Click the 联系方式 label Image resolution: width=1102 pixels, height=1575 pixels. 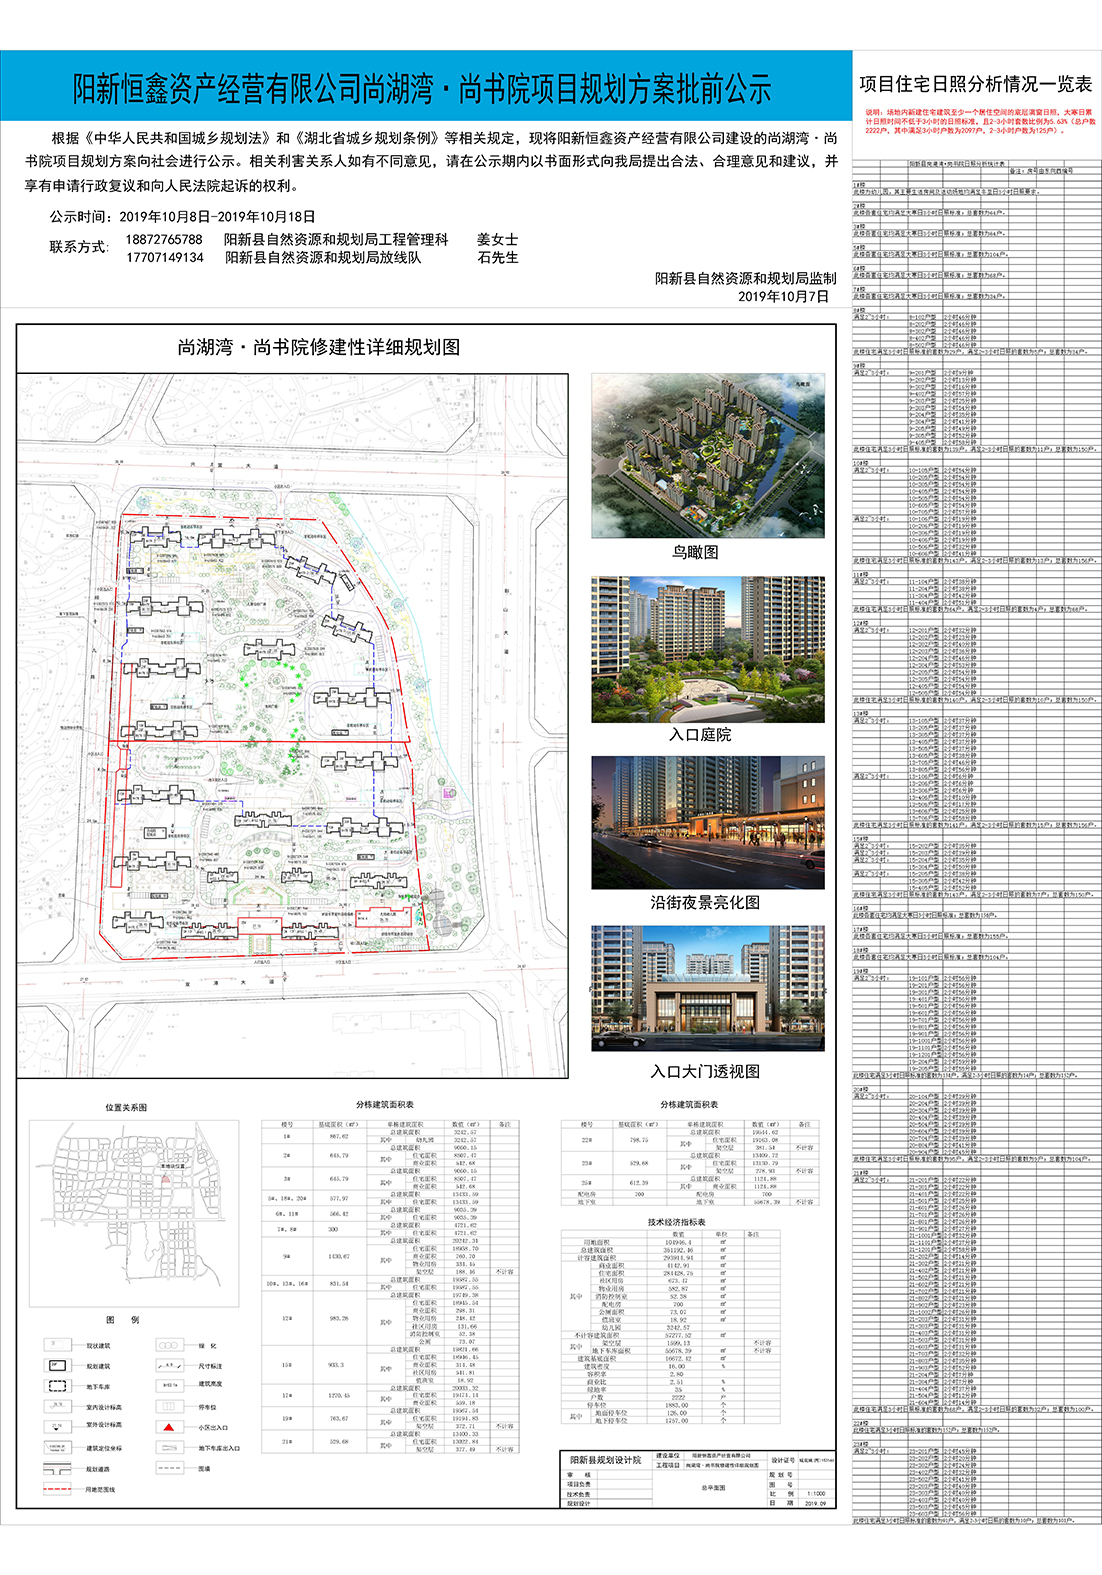pyautogui.click(x=80, y=247)
